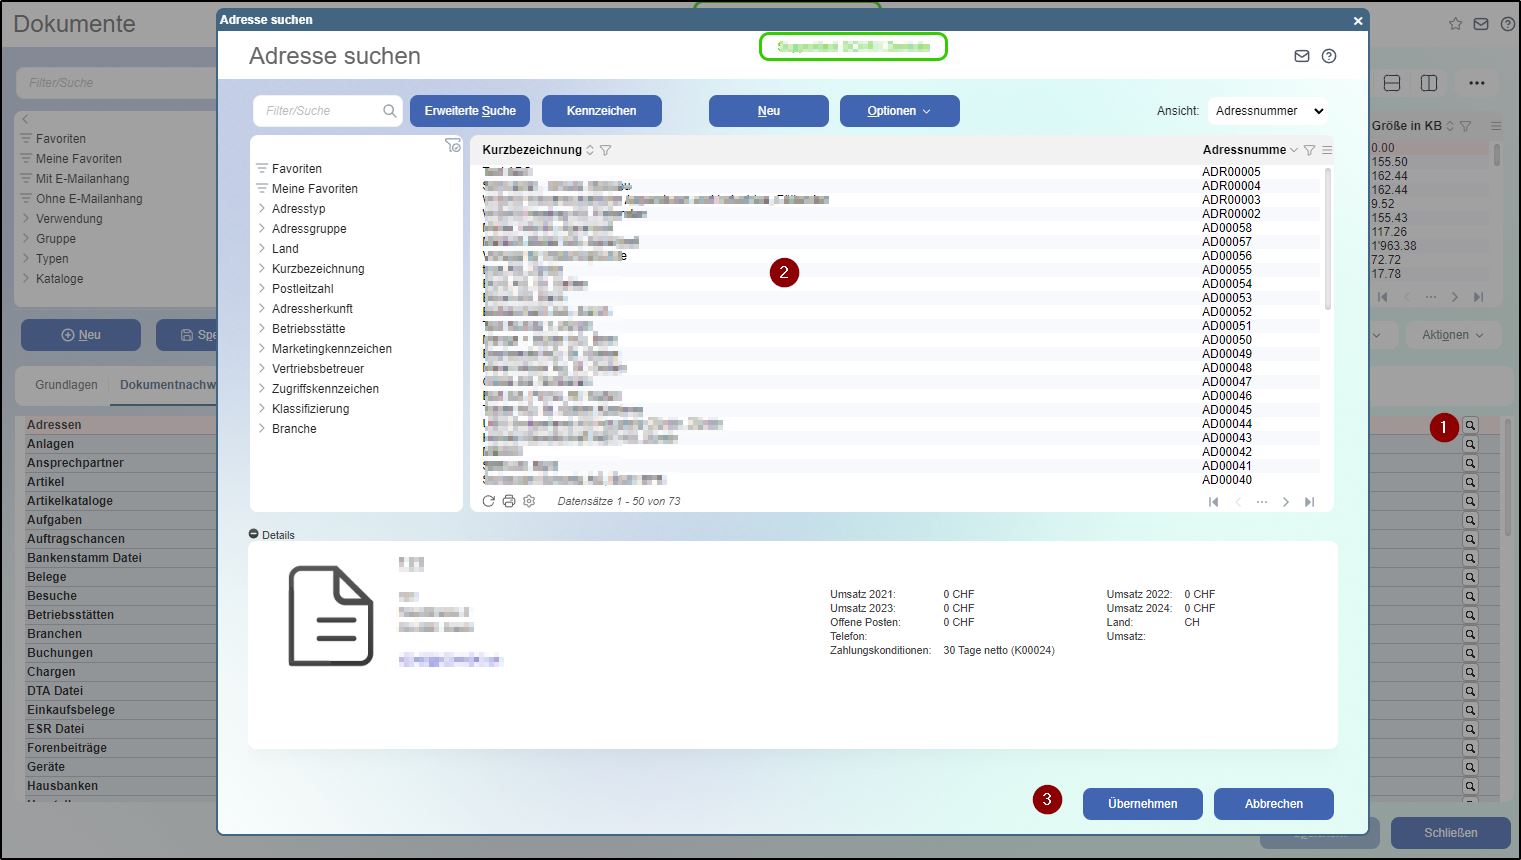Click the mail icon in the dialog header
This screenshot has height=860, width=1521.
point(1302,56)
